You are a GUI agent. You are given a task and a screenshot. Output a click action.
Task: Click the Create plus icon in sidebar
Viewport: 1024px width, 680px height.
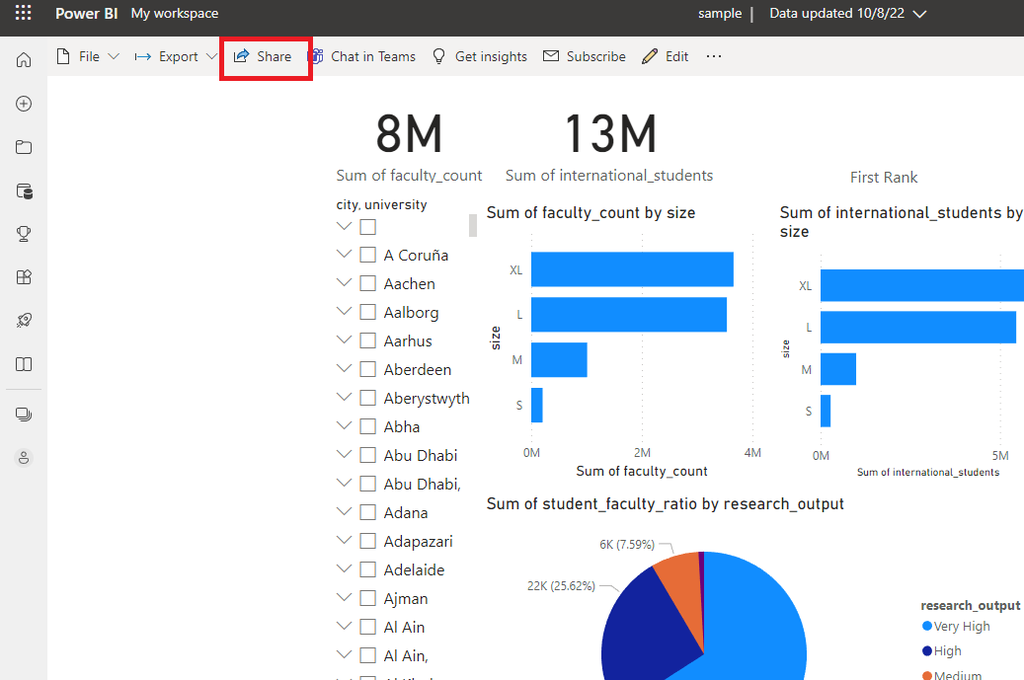click(x=24, y=104)
